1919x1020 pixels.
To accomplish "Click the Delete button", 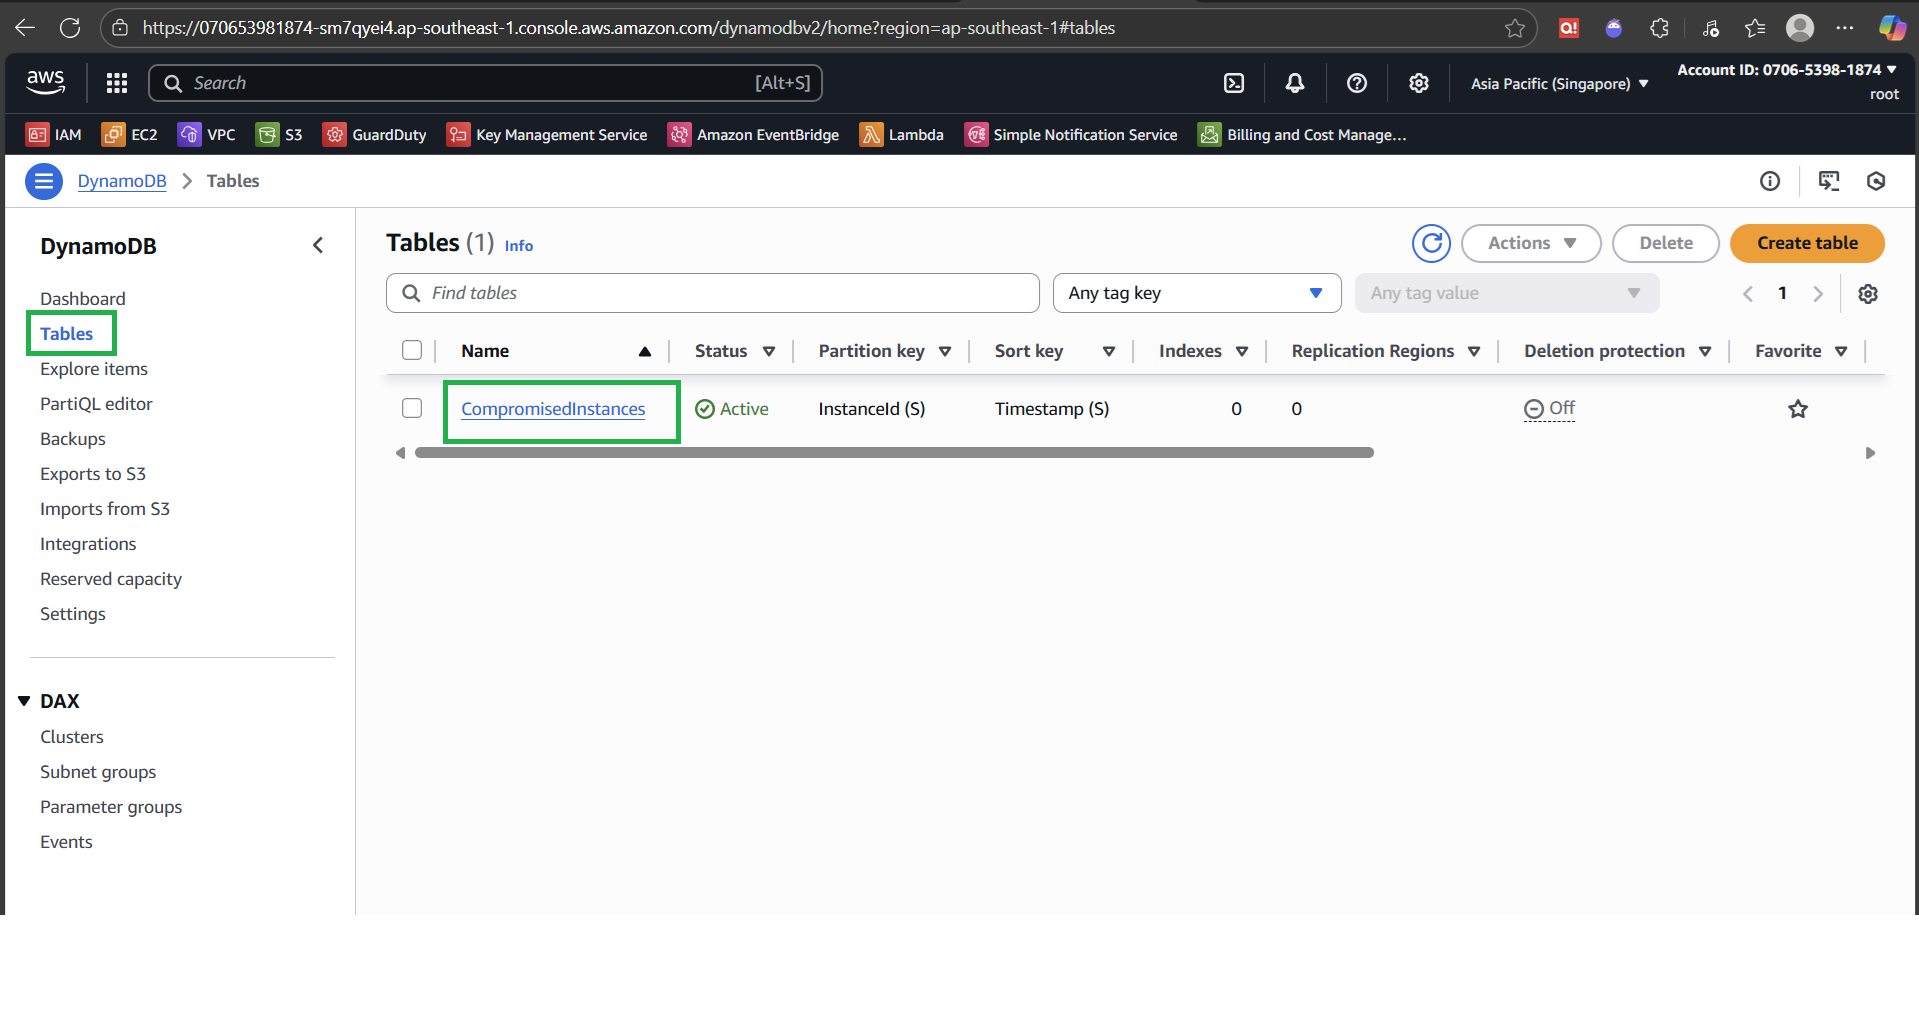I will point(1666,243).
